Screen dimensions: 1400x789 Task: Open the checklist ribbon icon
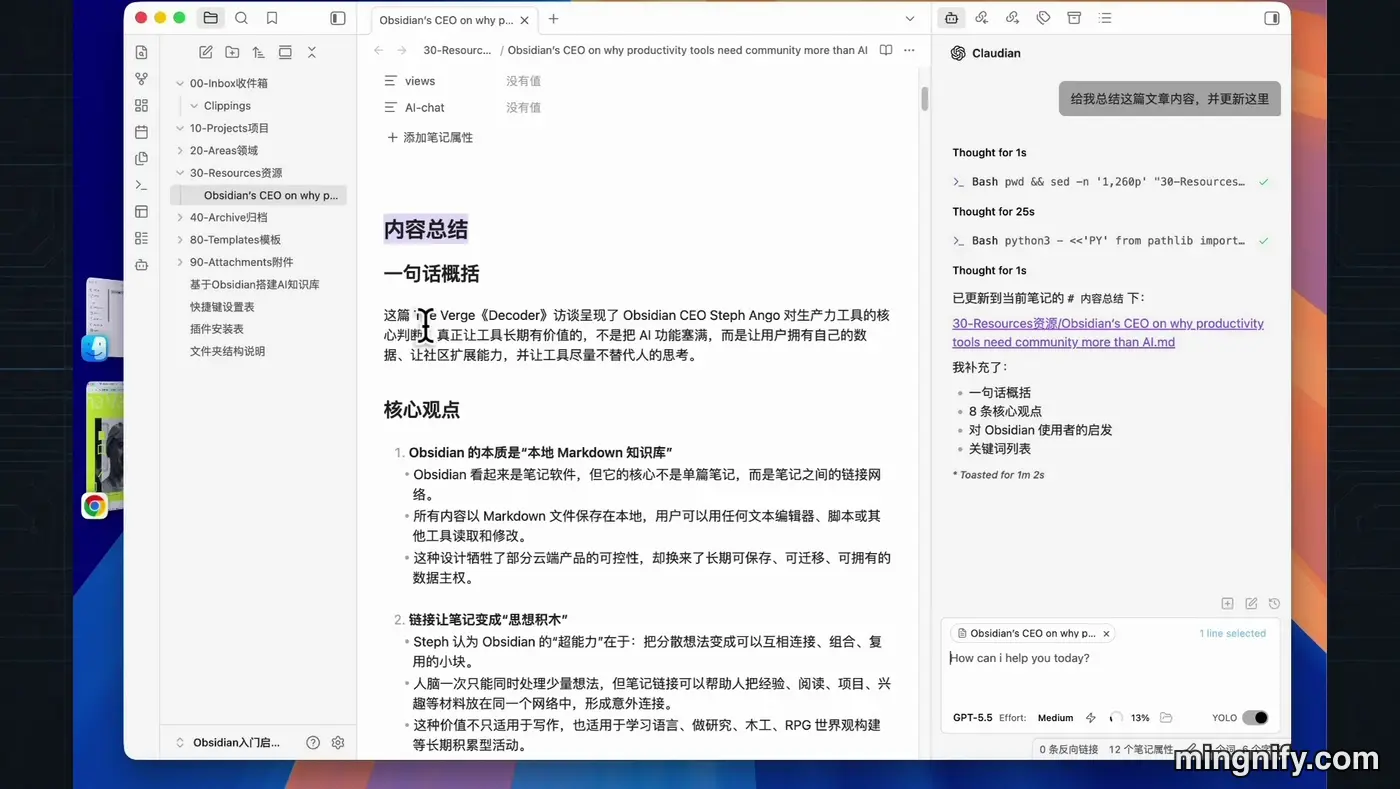tap(141, 238)
